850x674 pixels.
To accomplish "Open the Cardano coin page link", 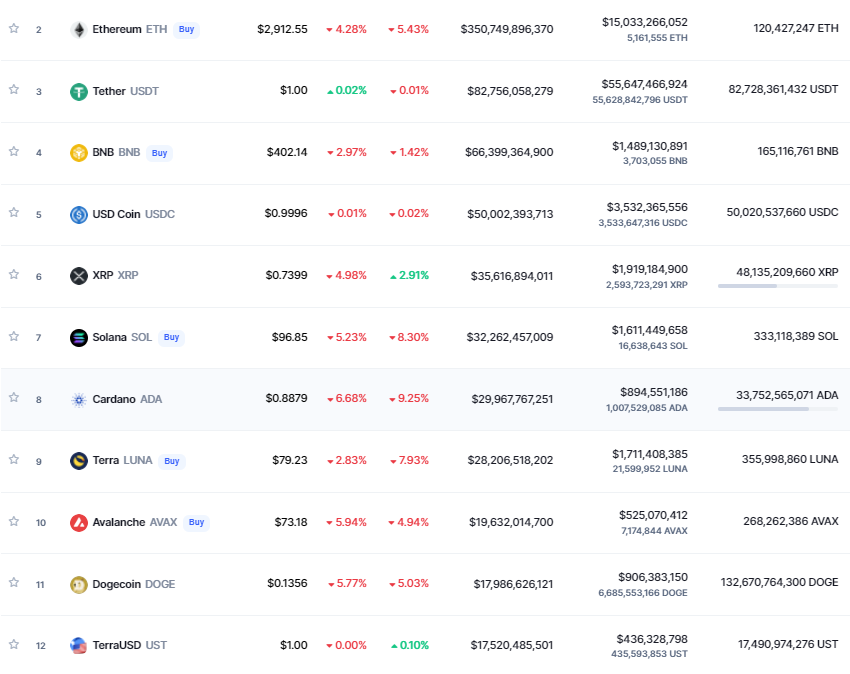I will pyautogui.click(x=127, y=399).
